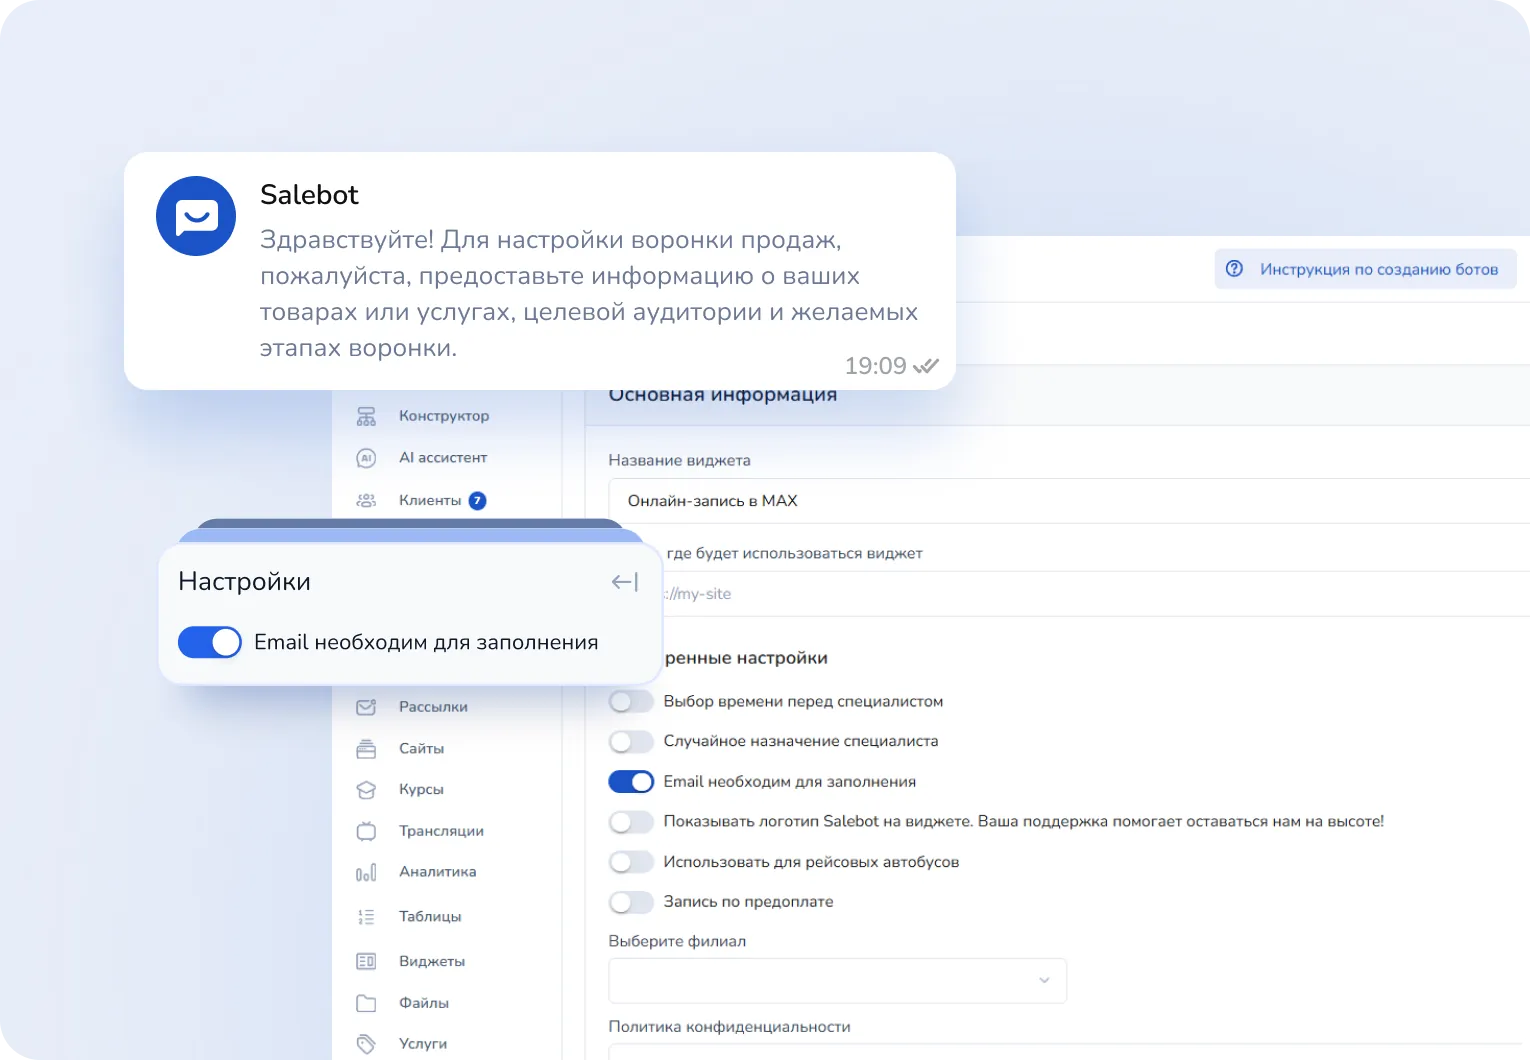Open AI ассистент via its icon
The image size is (1530, 1060).
click(366, 458)
